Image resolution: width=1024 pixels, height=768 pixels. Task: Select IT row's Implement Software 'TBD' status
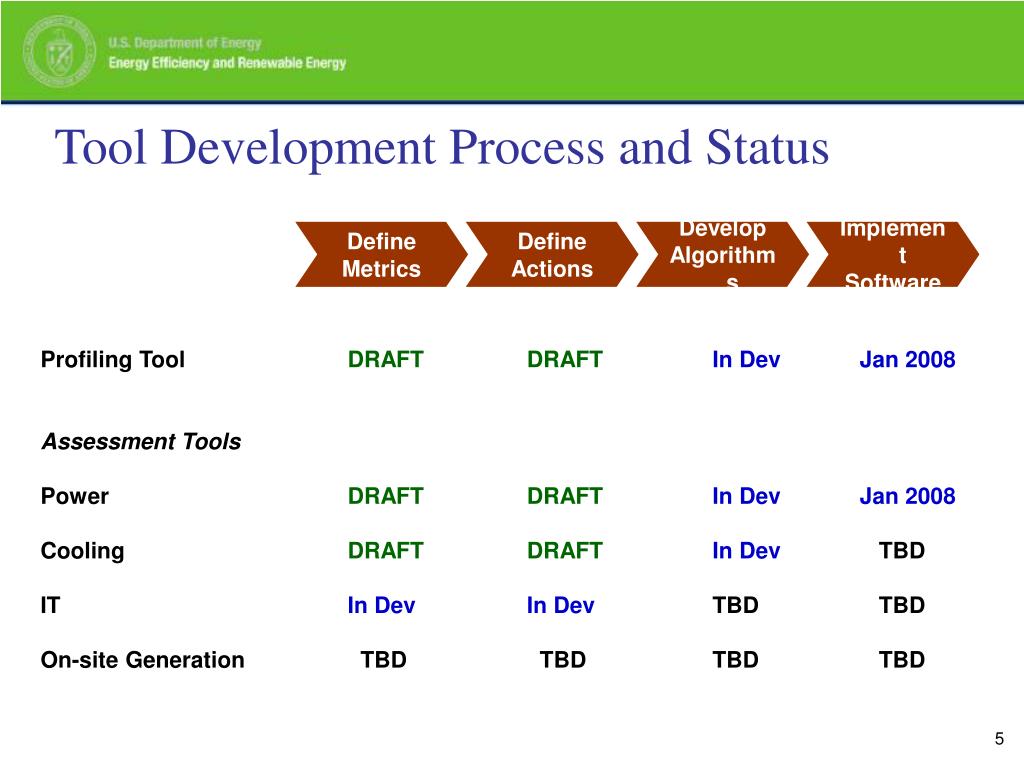point(902,605)
